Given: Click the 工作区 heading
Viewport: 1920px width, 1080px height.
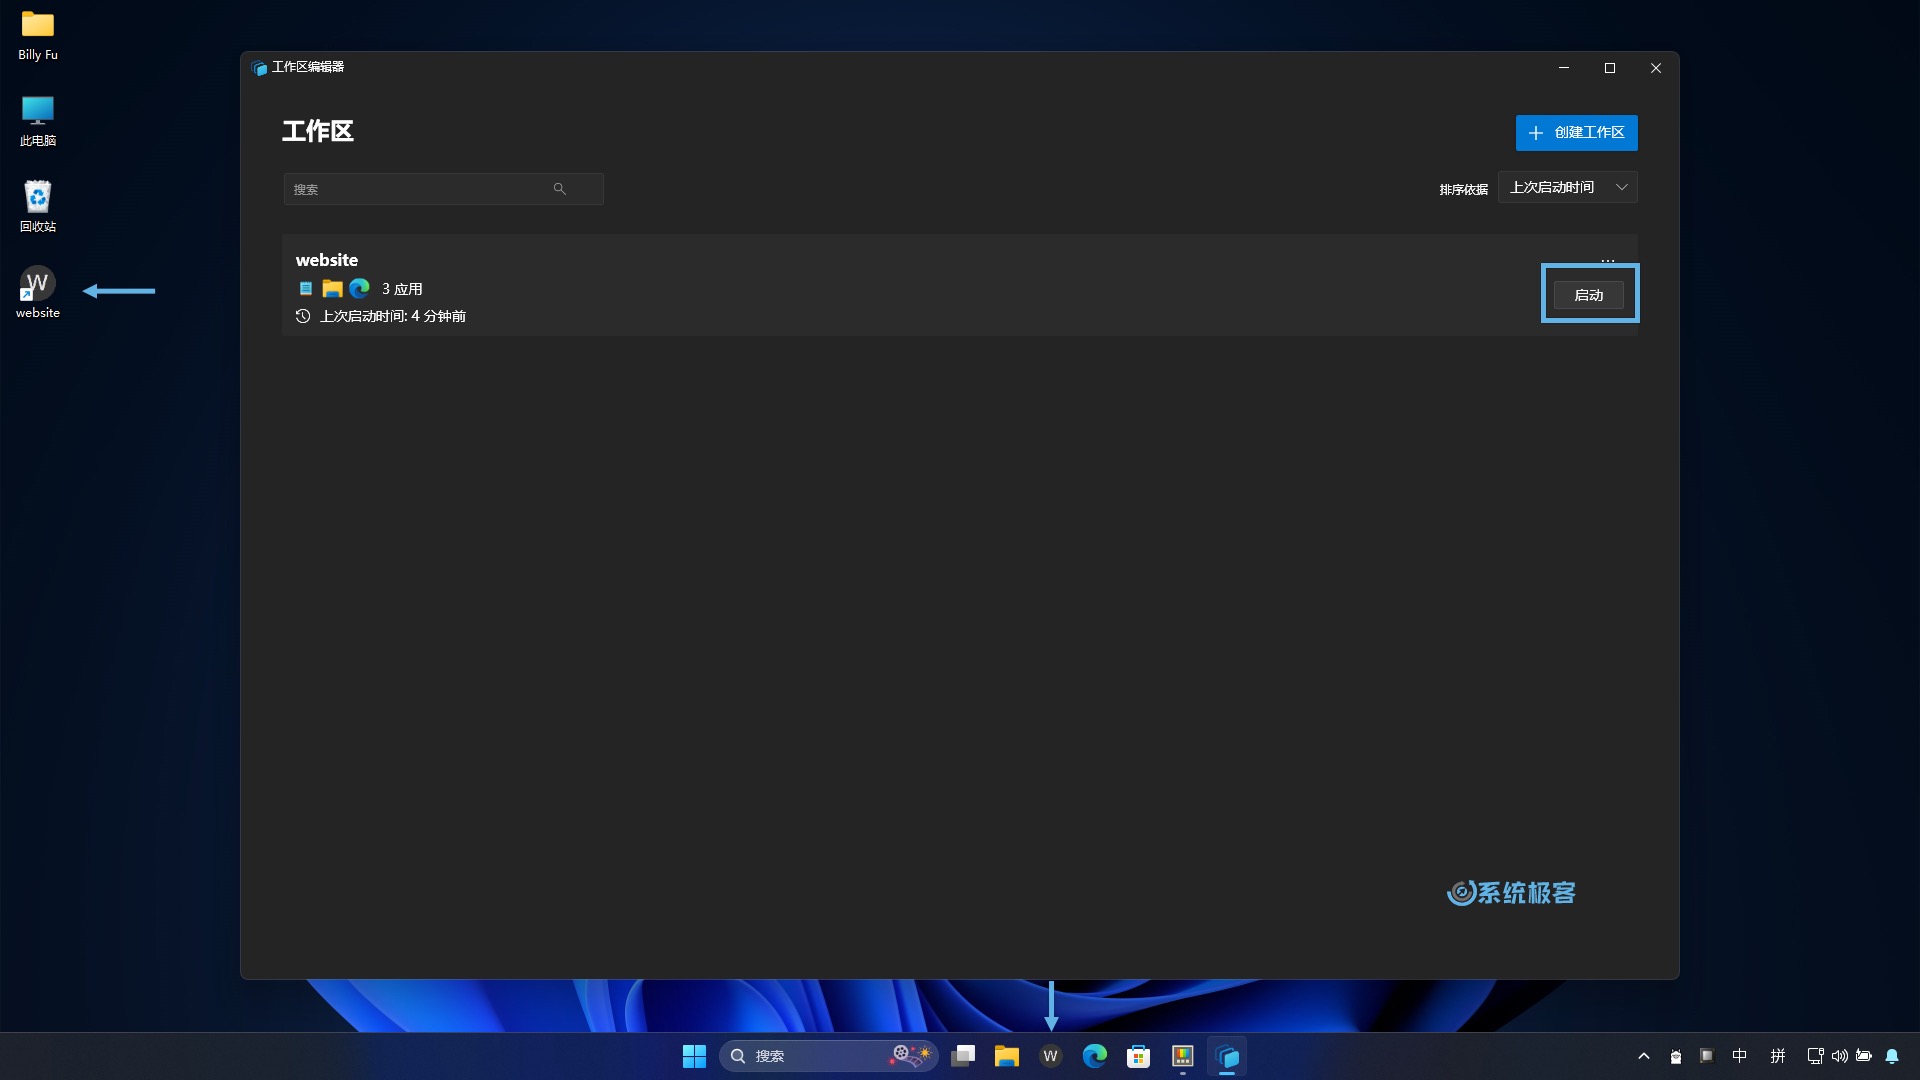Looking at the screenshot, I should point(318,131).
